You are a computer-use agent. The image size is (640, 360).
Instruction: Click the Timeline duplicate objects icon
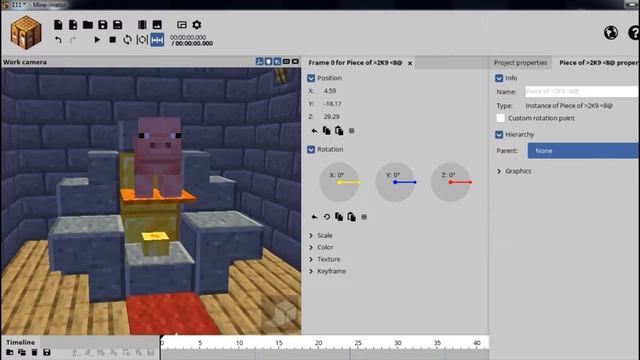22,352
